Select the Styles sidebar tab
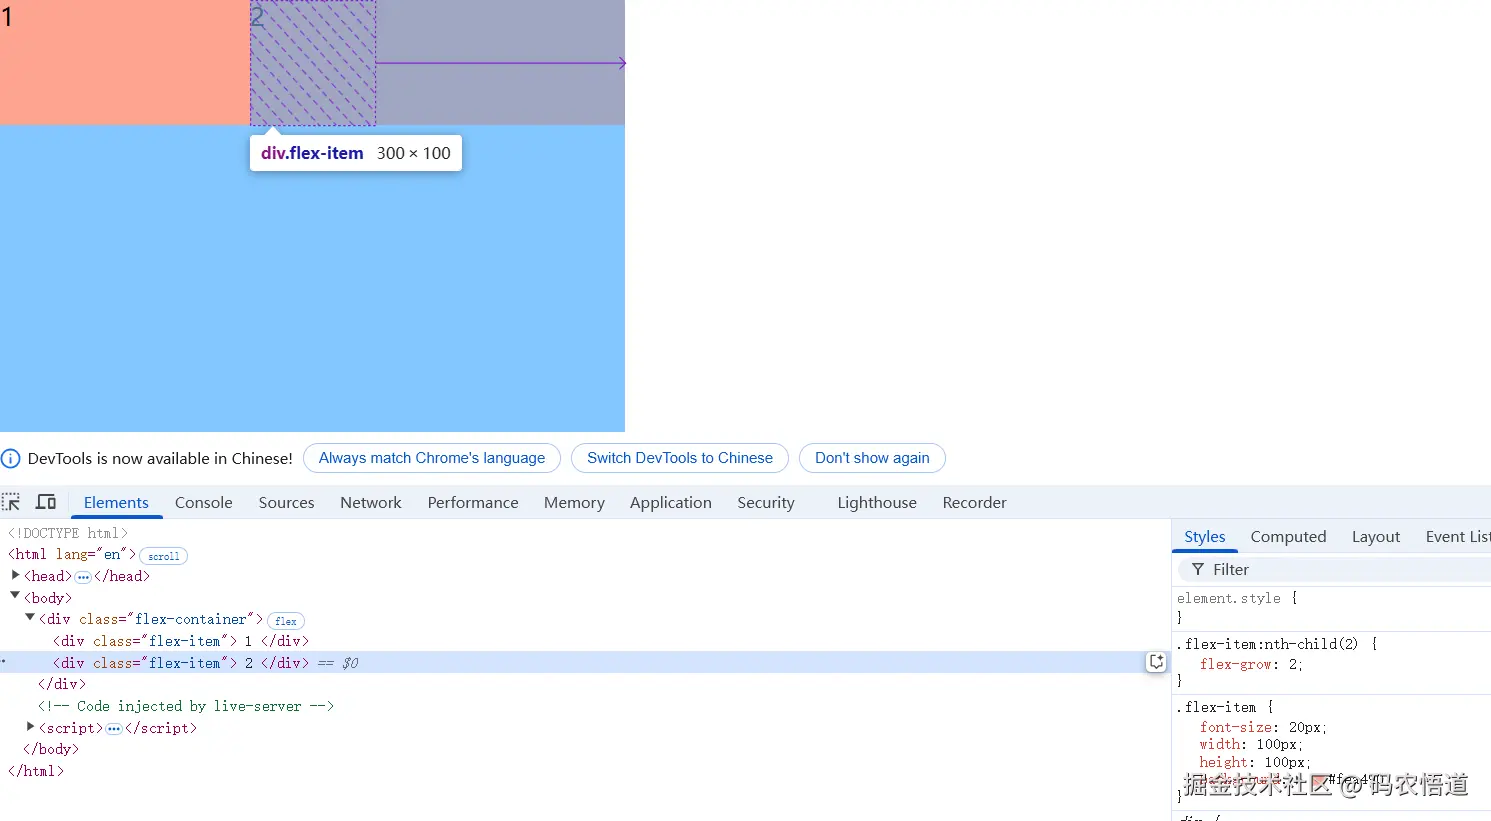 1205,537
